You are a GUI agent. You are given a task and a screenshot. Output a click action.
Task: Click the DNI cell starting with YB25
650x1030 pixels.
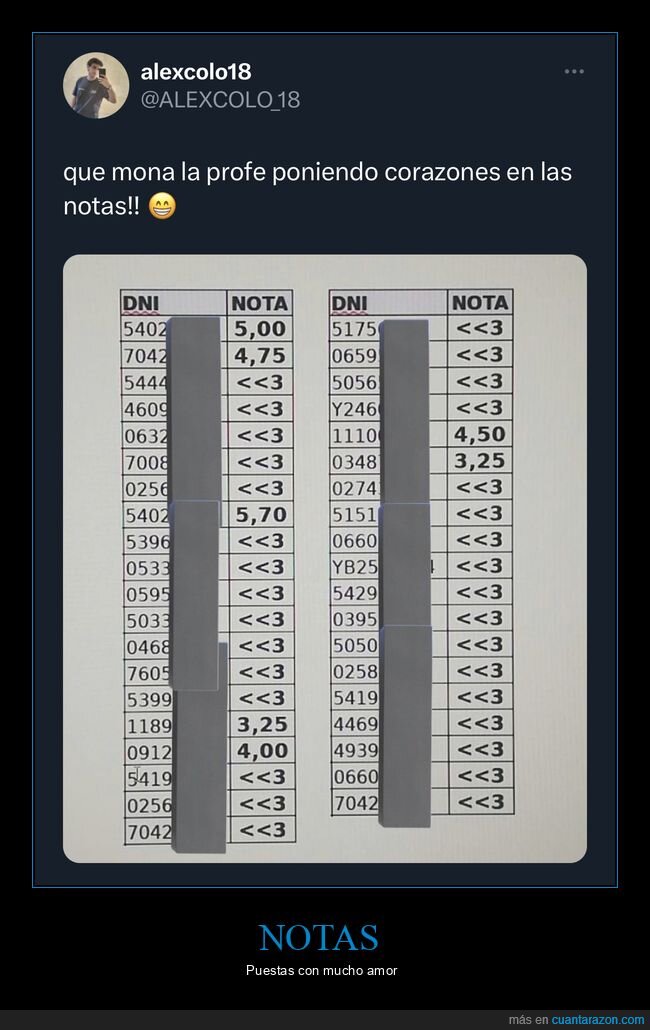point(354,567)
